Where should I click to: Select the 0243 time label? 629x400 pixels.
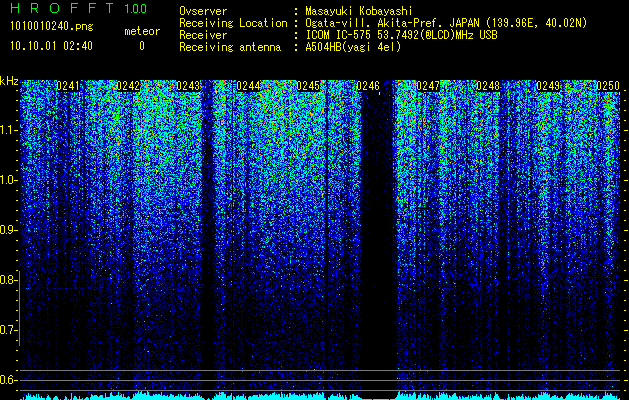(188, 86)
